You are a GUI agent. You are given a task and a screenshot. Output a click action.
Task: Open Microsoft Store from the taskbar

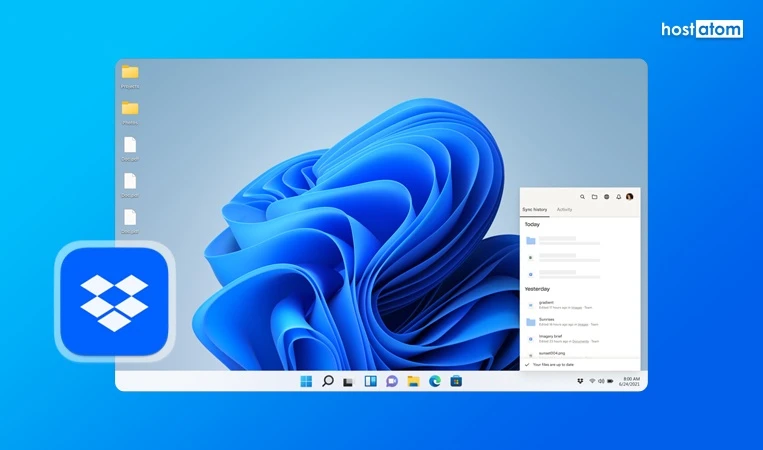(456, 381)
